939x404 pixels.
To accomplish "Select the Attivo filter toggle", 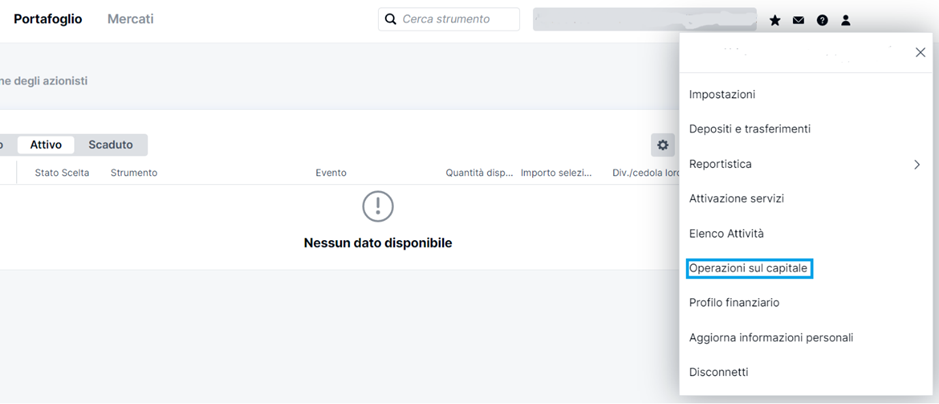I will coord(46,145).
